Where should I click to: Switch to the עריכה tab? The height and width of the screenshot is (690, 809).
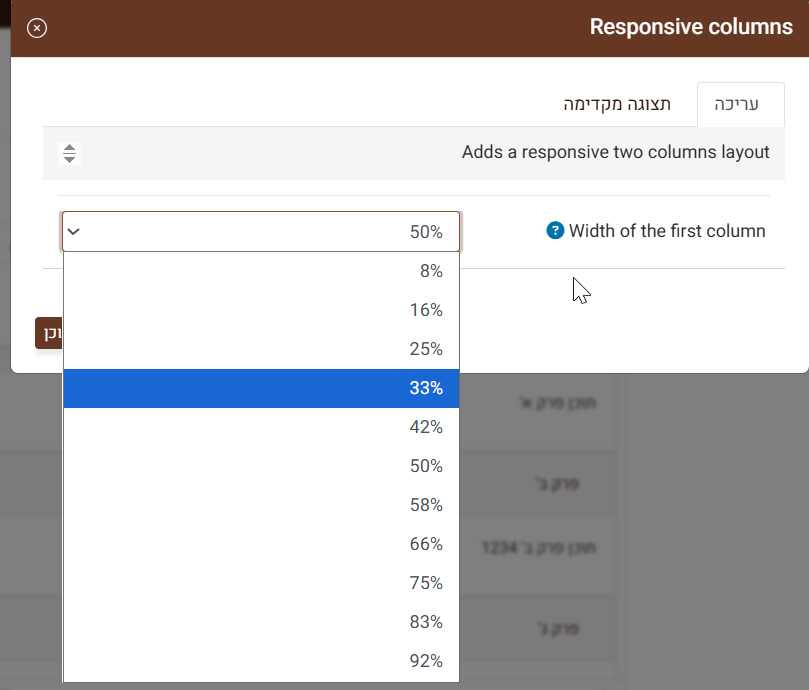point(740,104)
